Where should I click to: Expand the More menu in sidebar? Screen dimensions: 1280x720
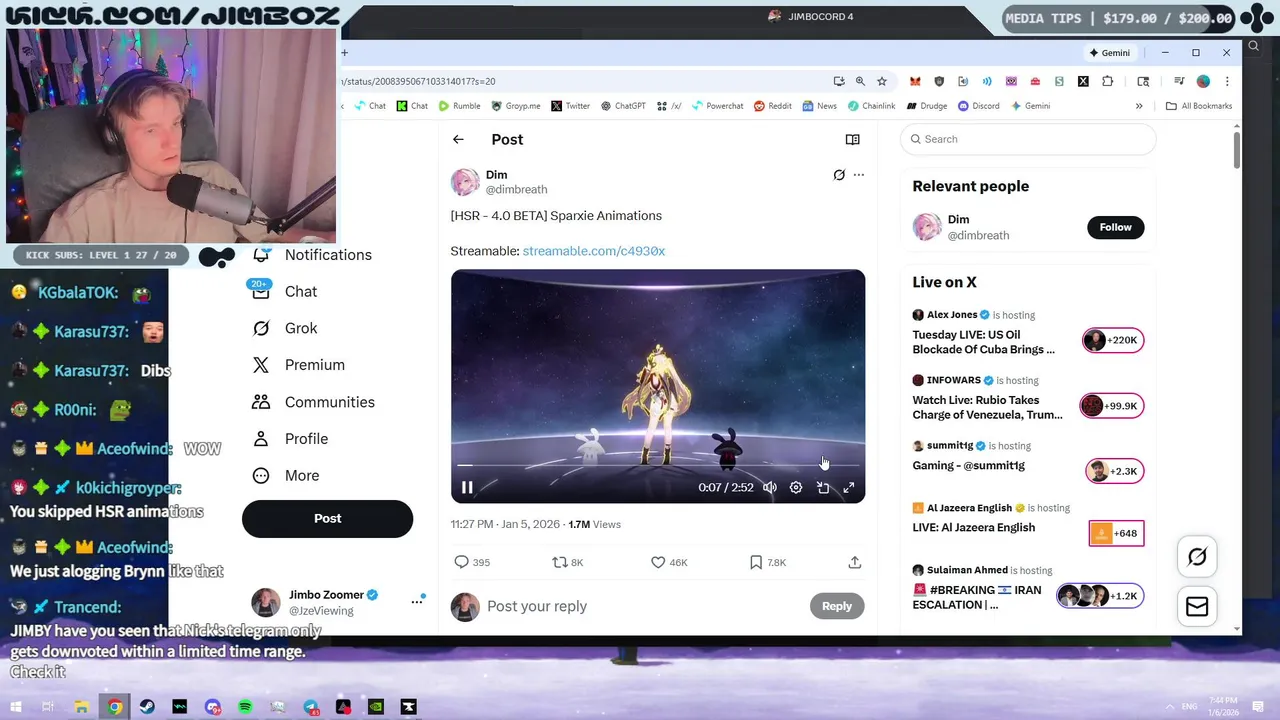[x=287, y=476]
